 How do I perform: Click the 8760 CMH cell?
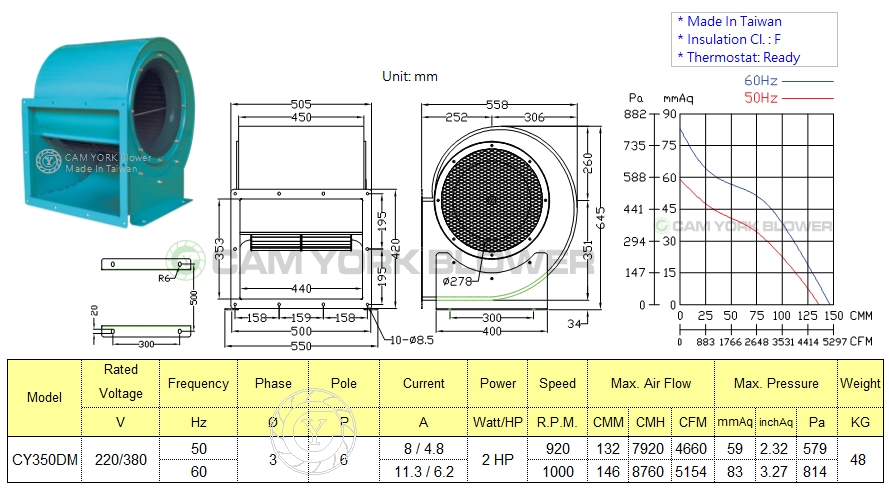pos(648,471)
